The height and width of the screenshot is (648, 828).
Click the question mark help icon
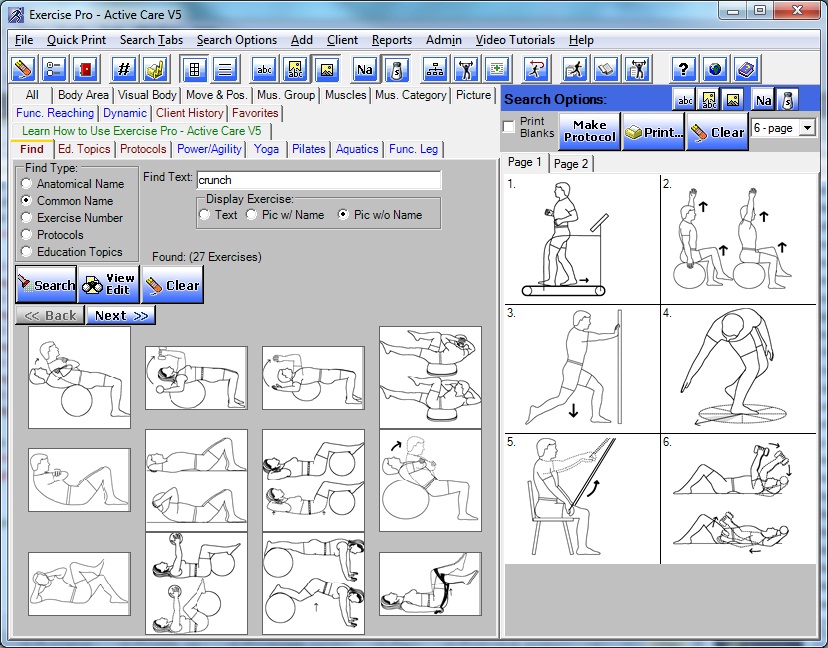[x=684, y=69]
